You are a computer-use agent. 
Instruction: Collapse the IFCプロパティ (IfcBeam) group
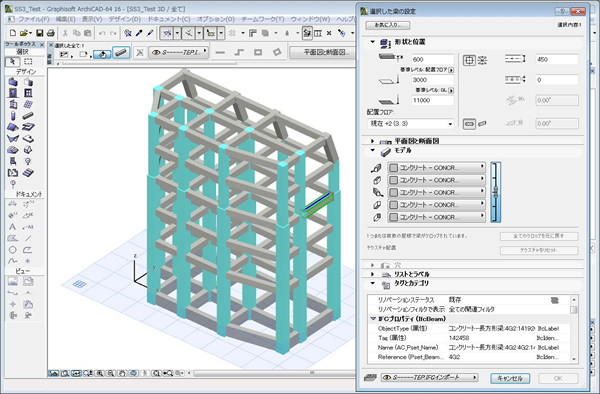click(x=373, y=319)
